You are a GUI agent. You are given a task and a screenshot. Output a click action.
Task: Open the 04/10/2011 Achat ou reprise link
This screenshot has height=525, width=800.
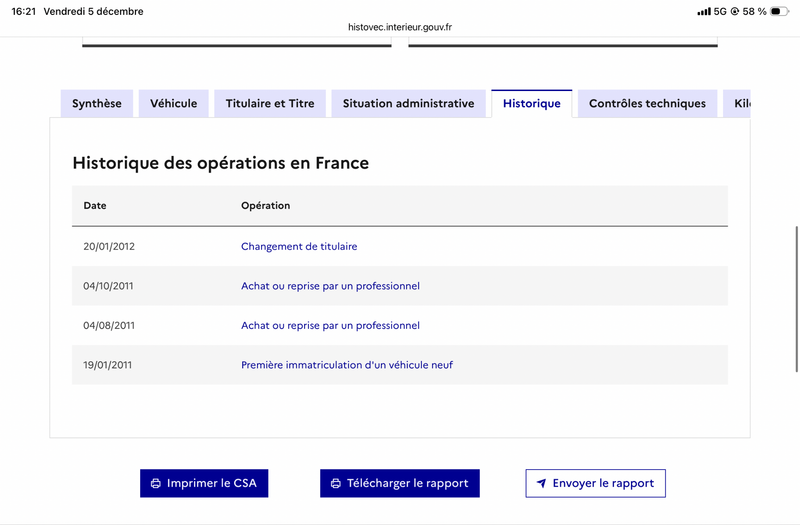[x=330, y=286]
